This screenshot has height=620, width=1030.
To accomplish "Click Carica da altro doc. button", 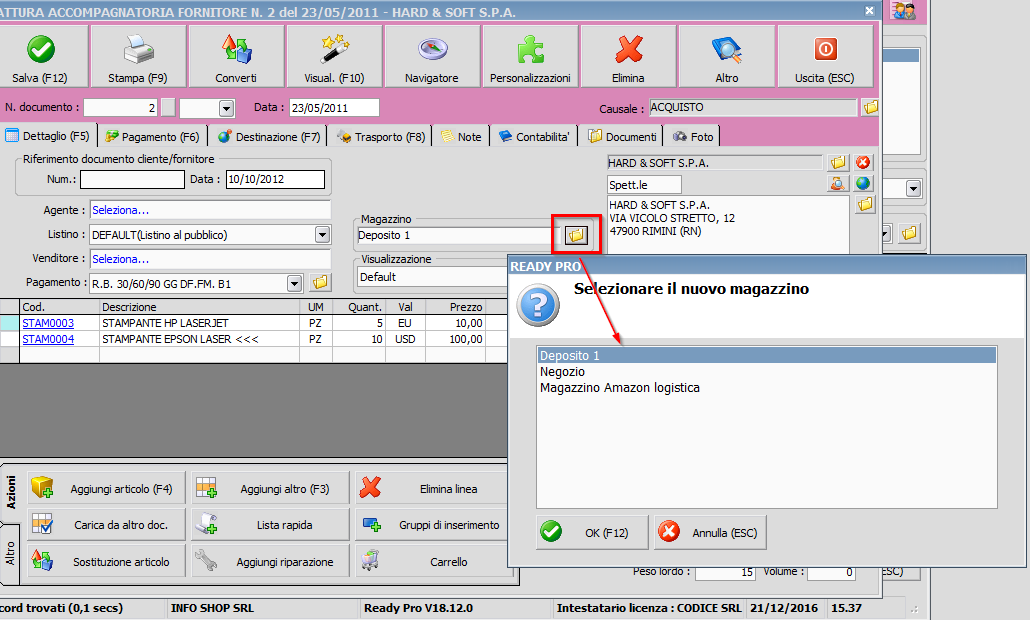I will point(106,524).
